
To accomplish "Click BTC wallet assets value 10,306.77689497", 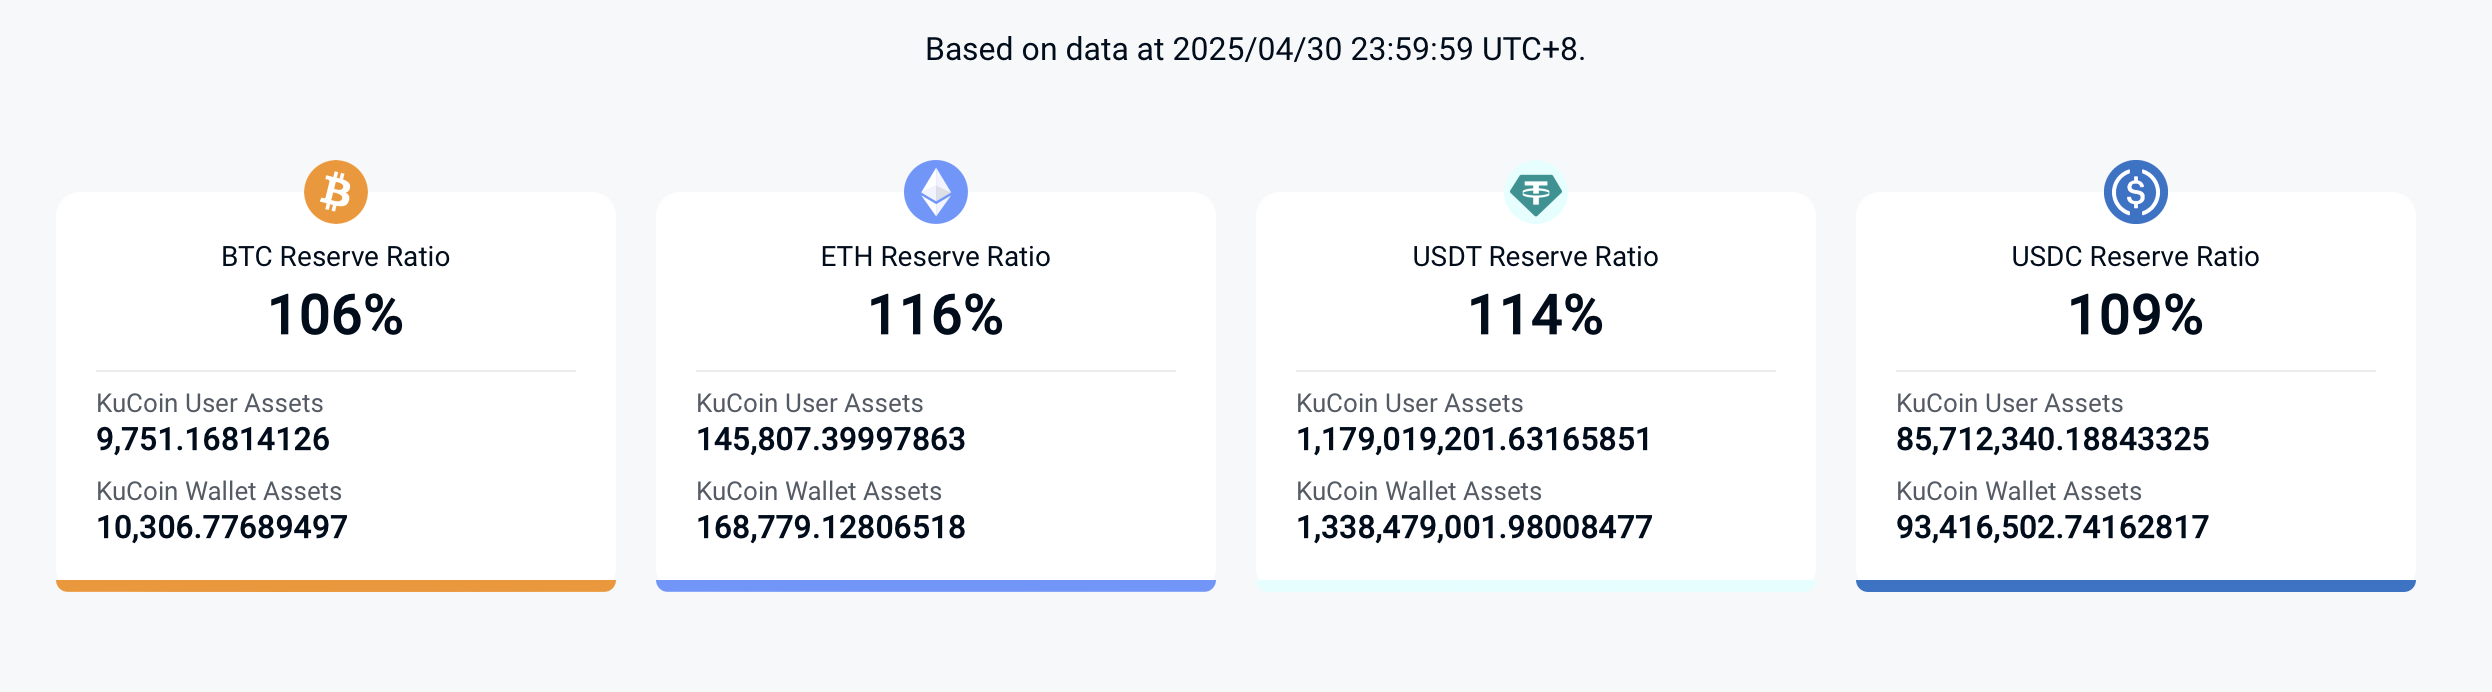I will [222, 527].
